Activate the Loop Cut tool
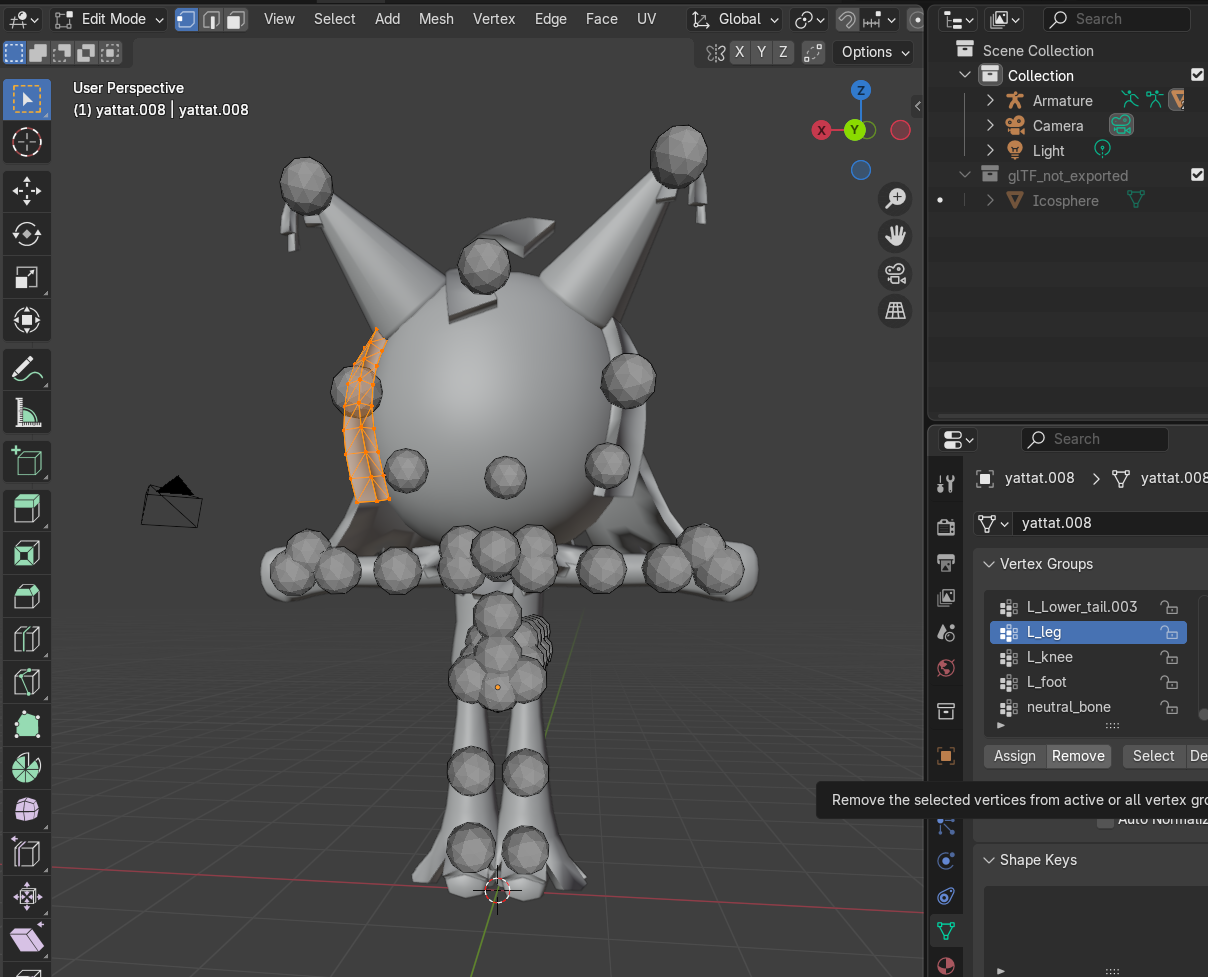 click(27, 639)
